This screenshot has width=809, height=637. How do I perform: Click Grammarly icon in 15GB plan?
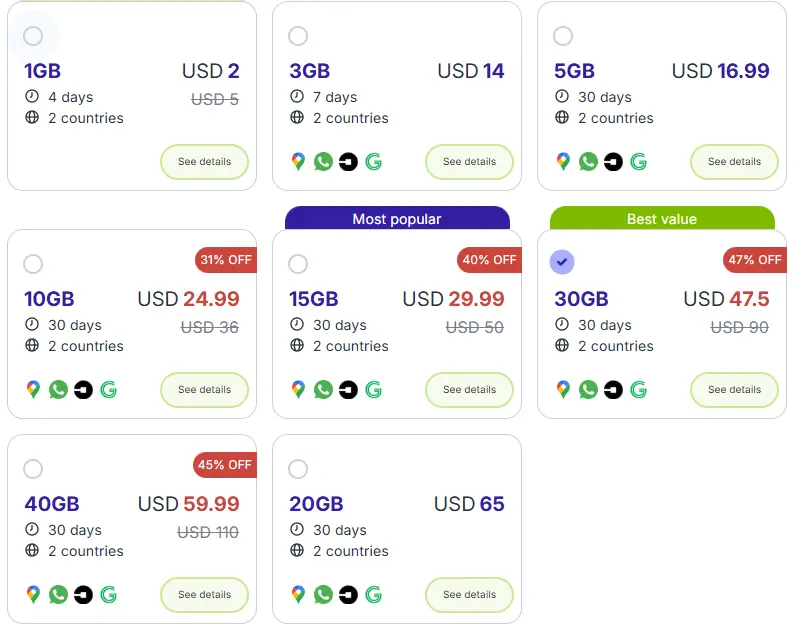point(373,389)
